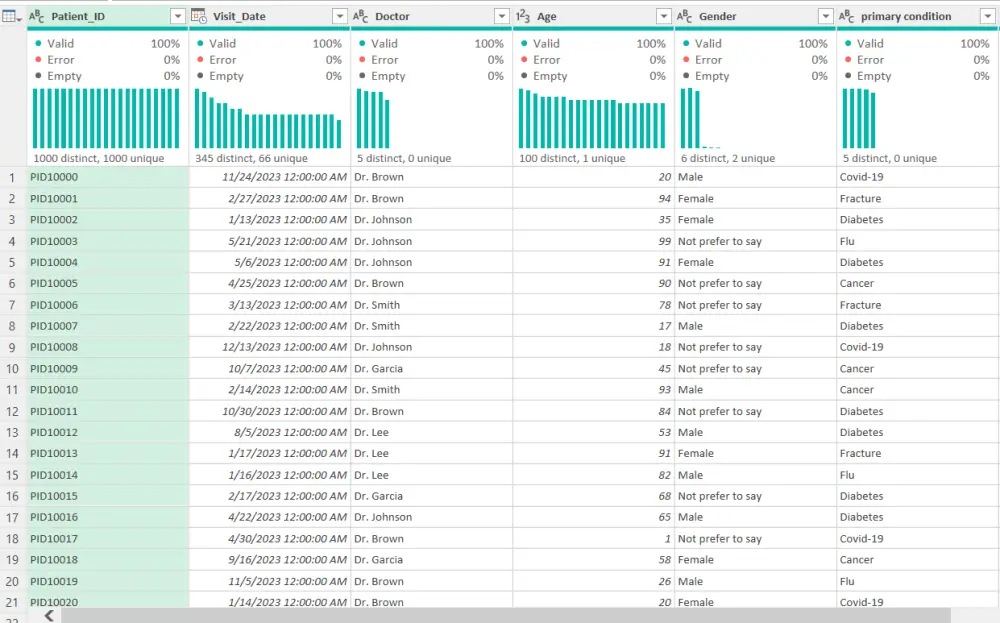Click the horizontal scrollbar track at bottom
This screenshot has width=1000, height=623.
(x=505, y=615)
